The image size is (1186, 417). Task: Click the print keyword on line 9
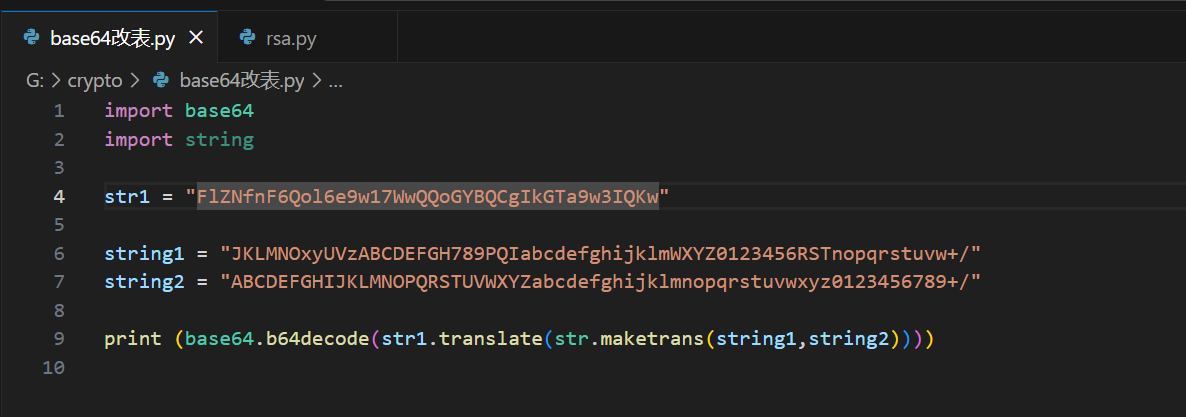pos(133,339)
